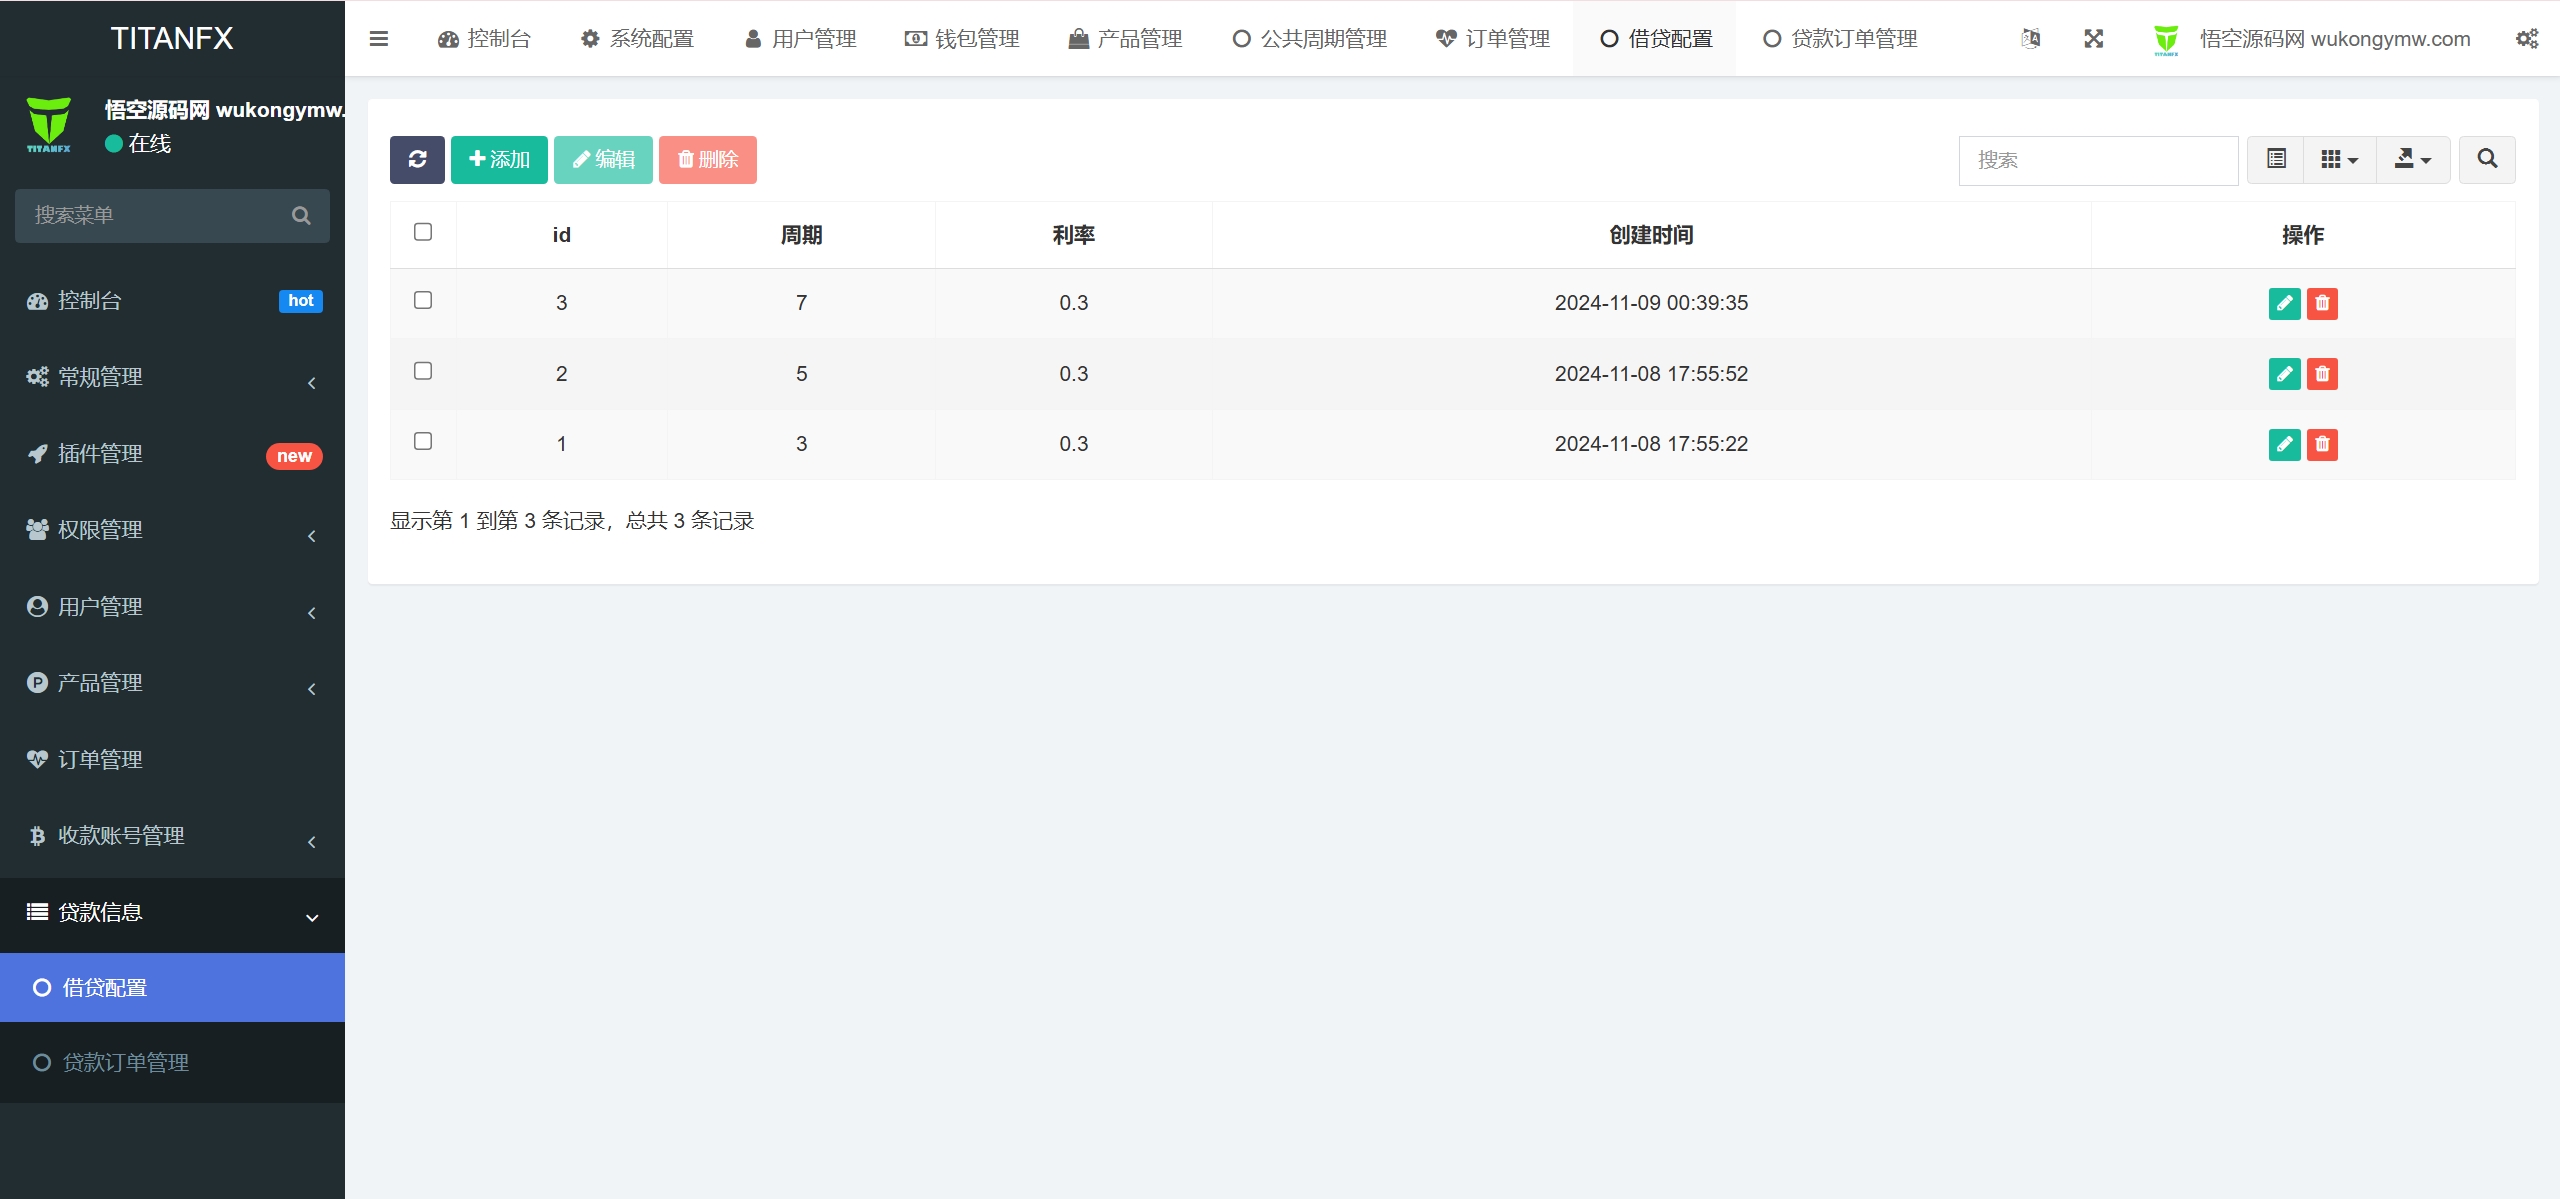This screenshot has width=2560, height=1199.
Task: Click the green 添加 button
Action: (x=499, y=159)
